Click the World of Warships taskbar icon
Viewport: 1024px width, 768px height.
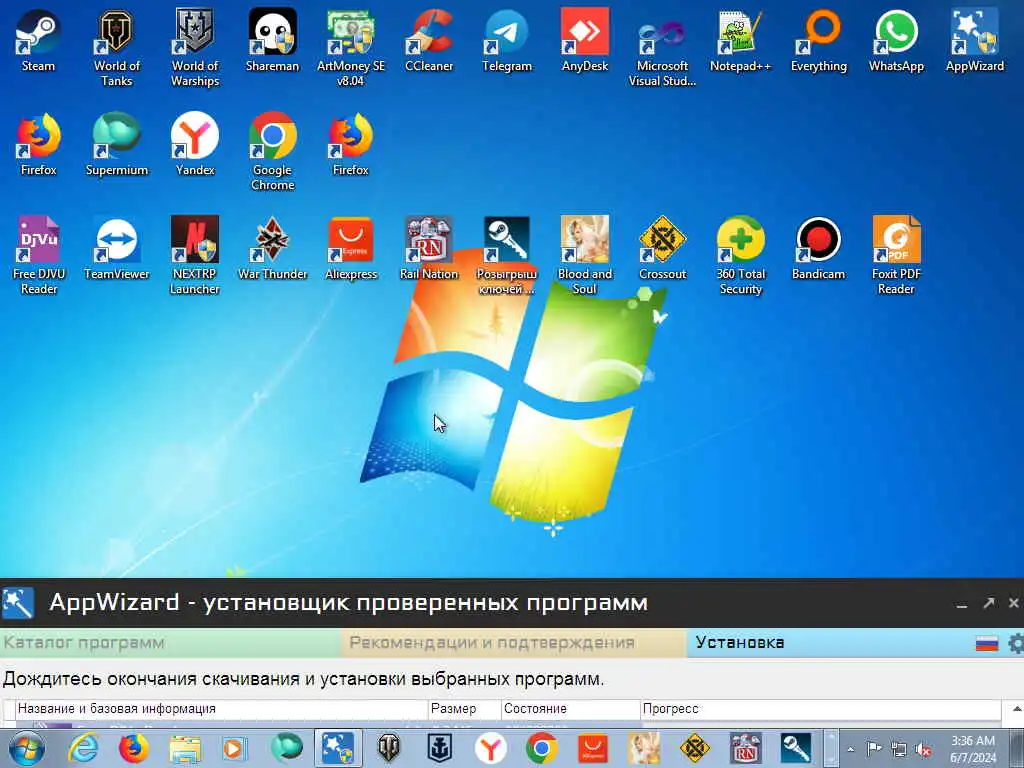point(440,748)
